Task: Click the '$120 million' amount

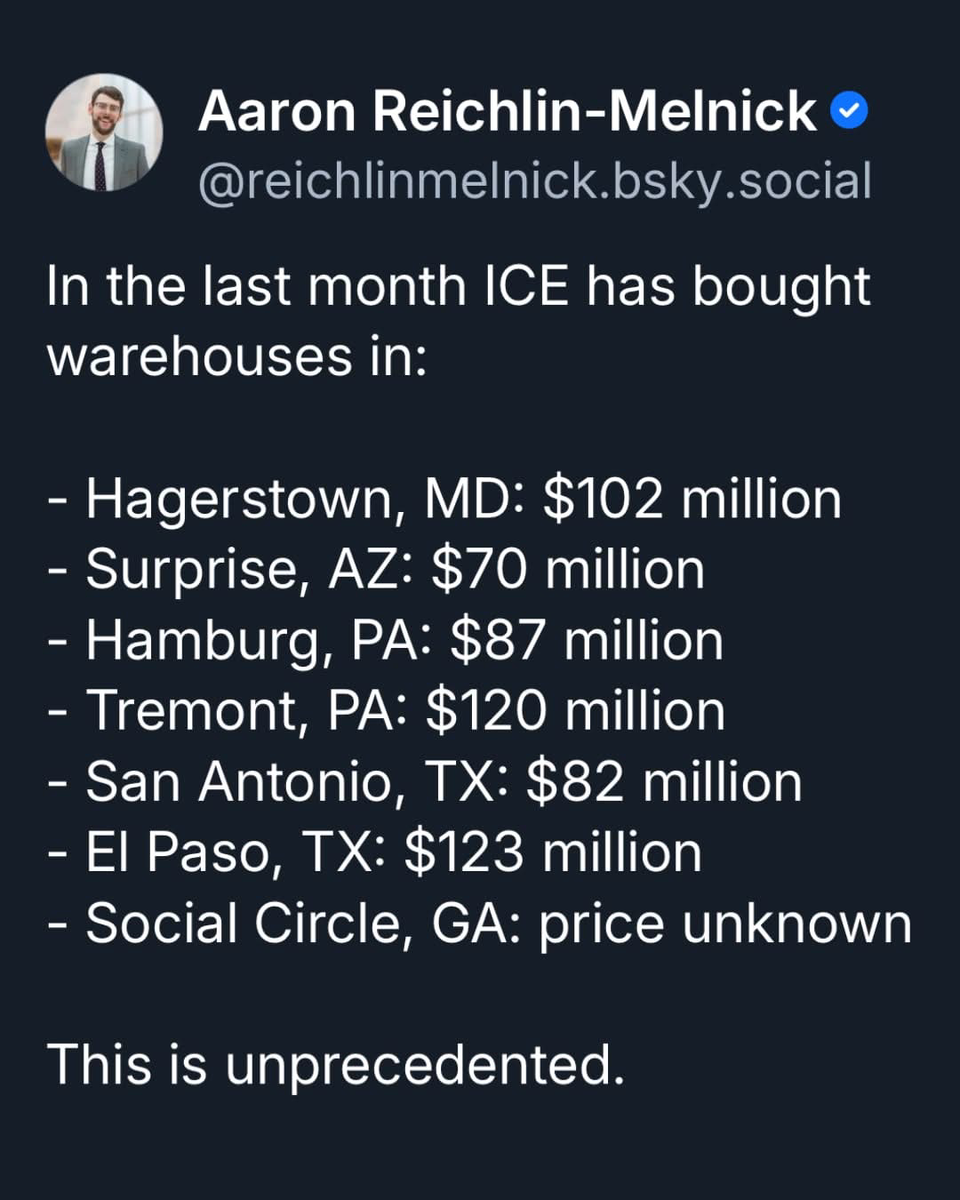Action: [575, 710]
